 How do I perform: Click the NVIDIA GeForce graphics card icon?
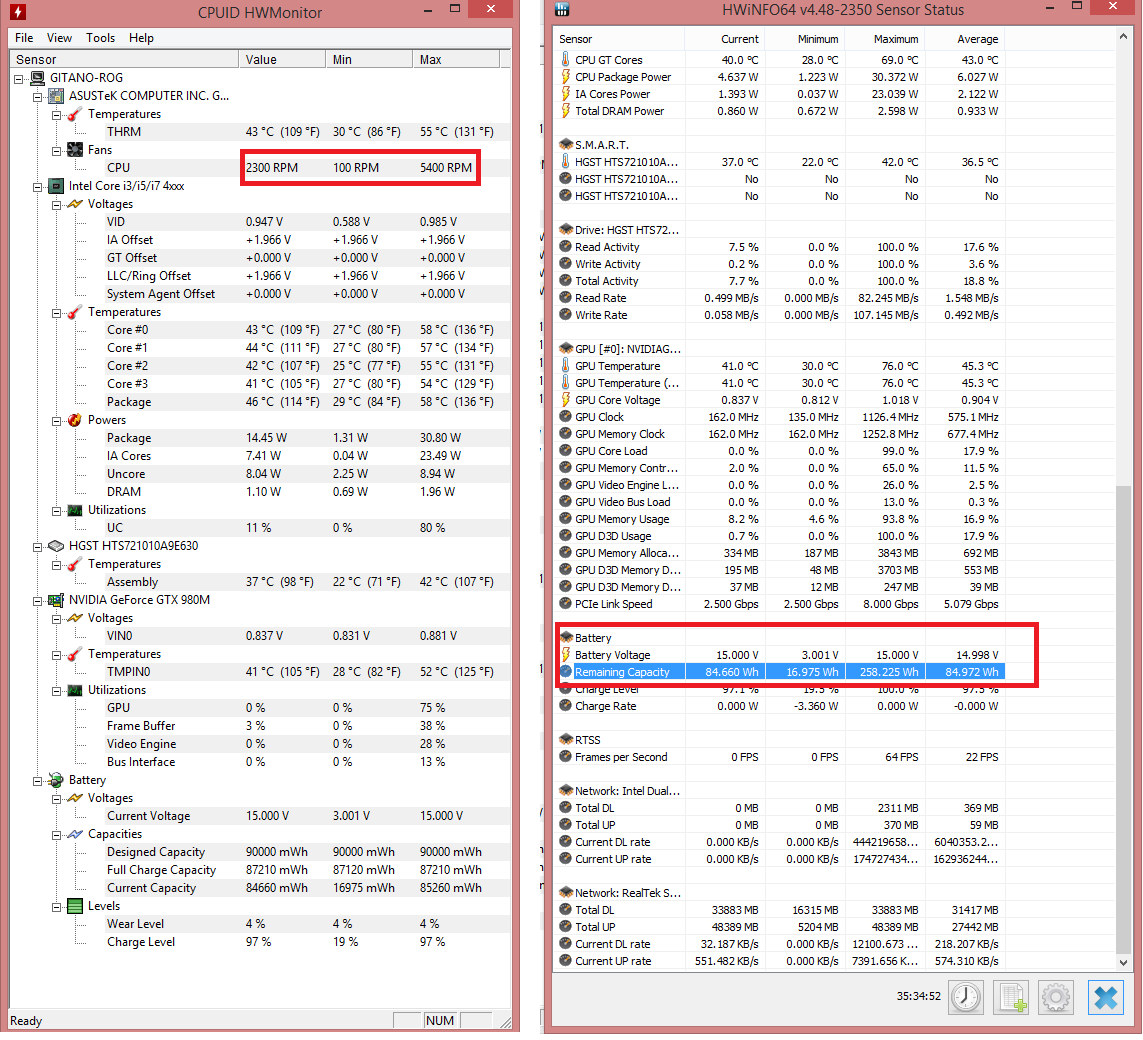[56, 601]
